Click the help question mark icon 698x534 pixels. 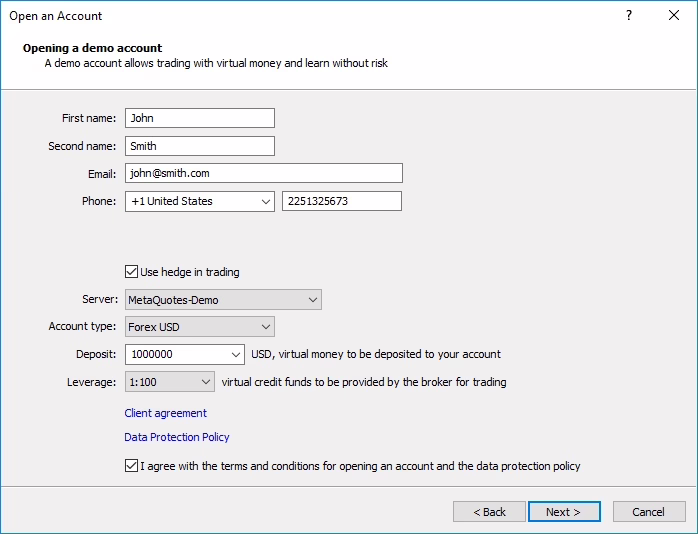(629, 16)
